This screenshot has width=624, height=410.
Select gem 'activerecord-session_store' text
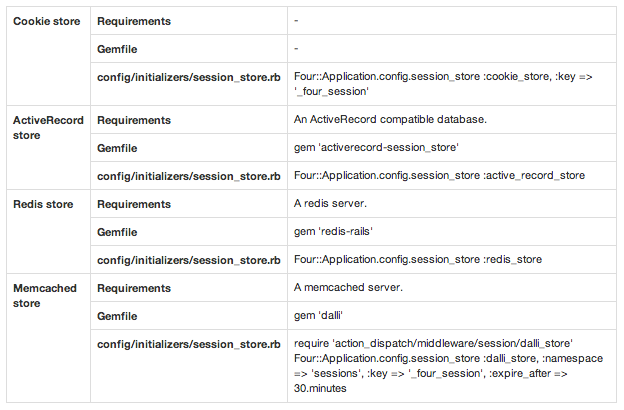(x=376, y=147)
